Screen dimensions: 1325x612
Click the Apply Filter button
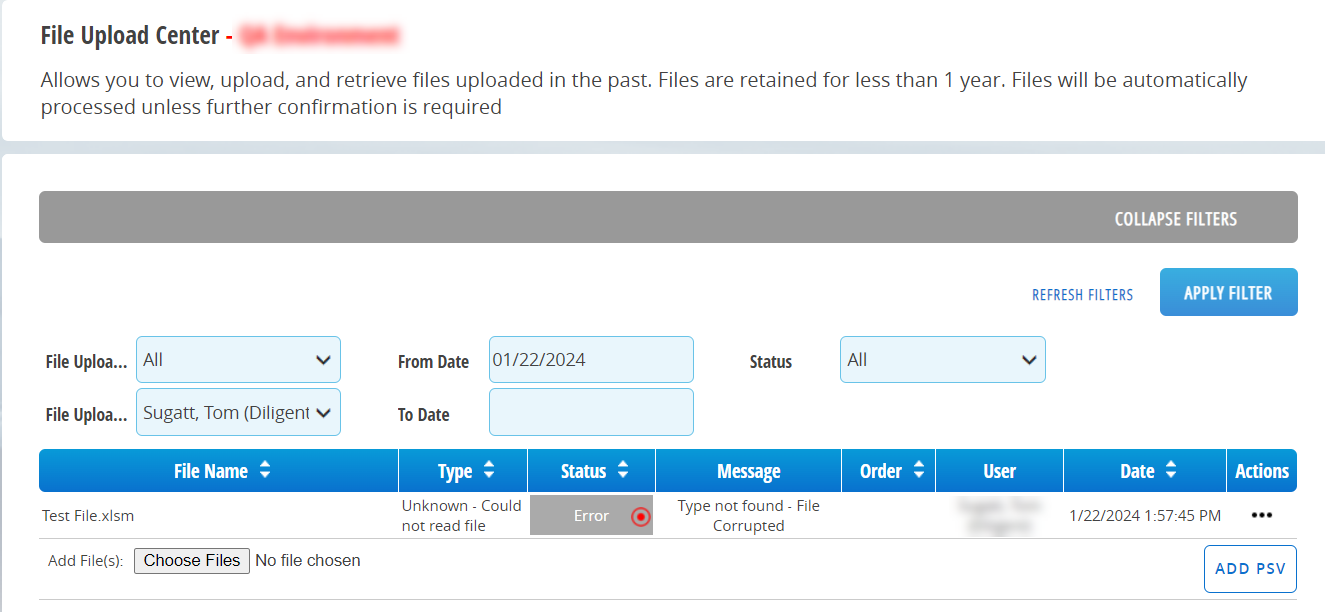[1228, 292]
